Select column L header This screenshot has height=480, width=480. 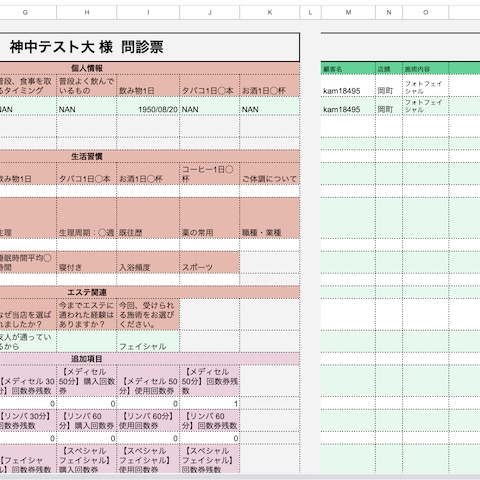click(310, 12)
